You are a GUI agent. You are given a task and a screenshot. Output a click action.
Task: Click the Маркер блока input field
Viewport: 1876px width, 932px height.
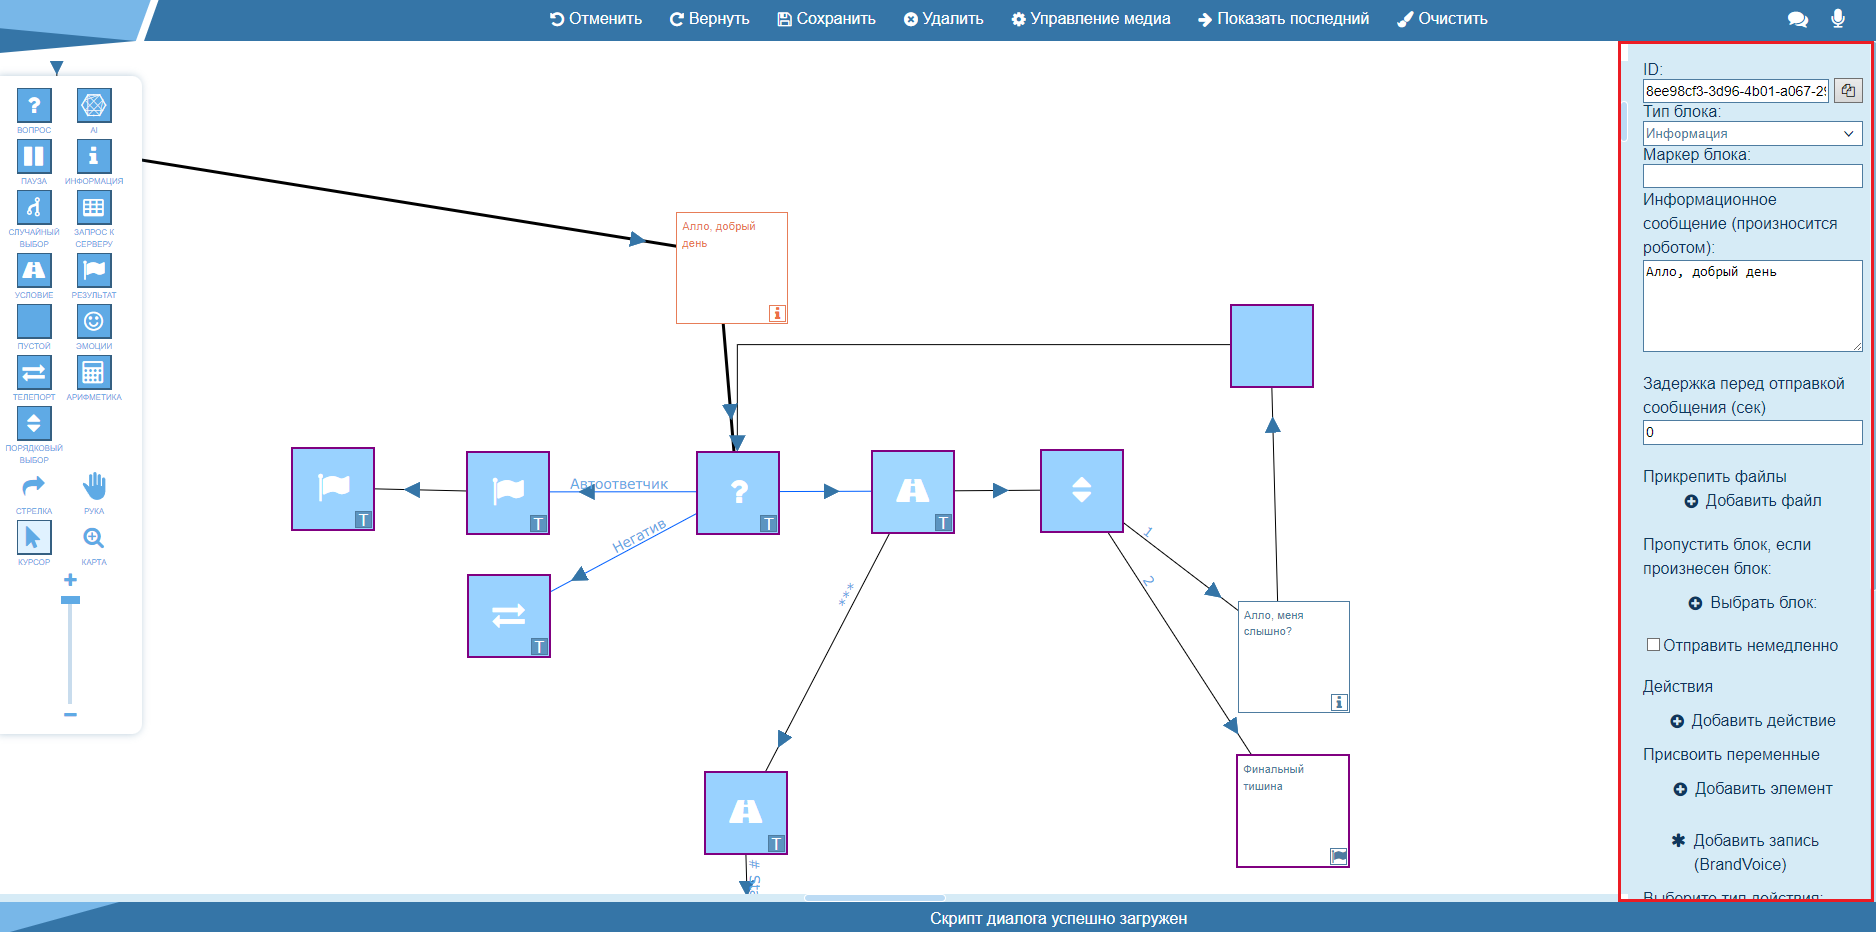[x=1752, y=176]
